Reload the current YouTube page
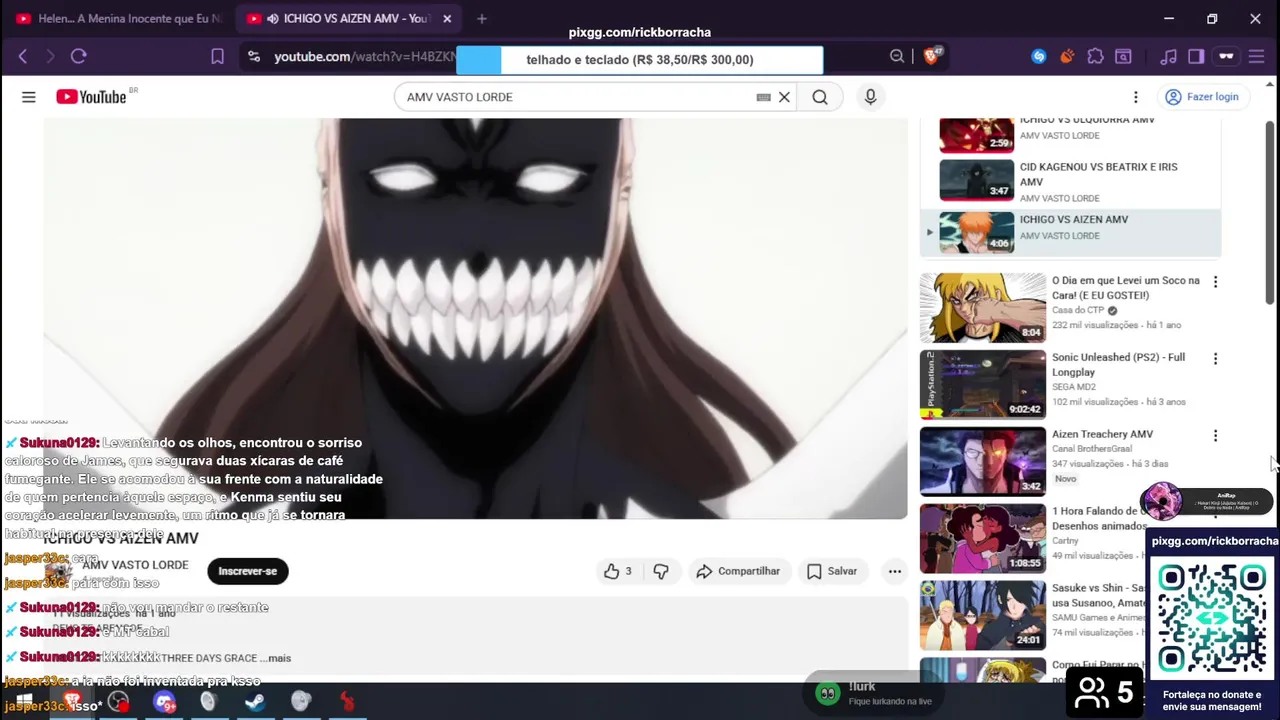1280x720 pixels. point(79,57)
